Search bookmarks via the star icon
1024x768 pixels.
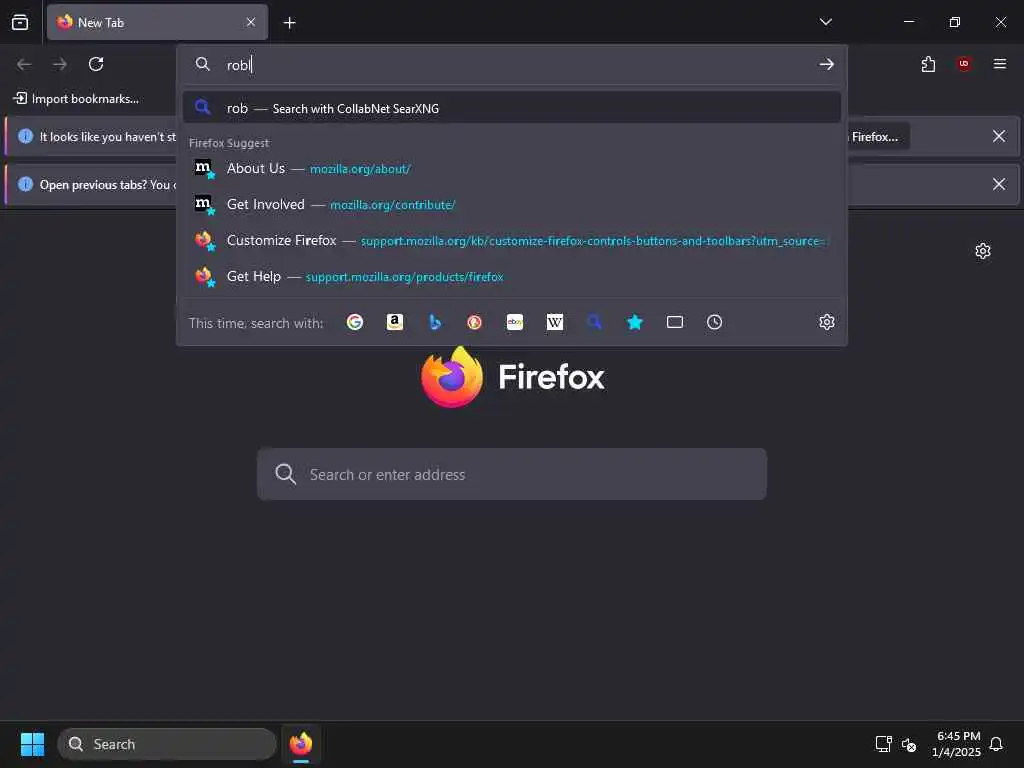click(635, 322)
